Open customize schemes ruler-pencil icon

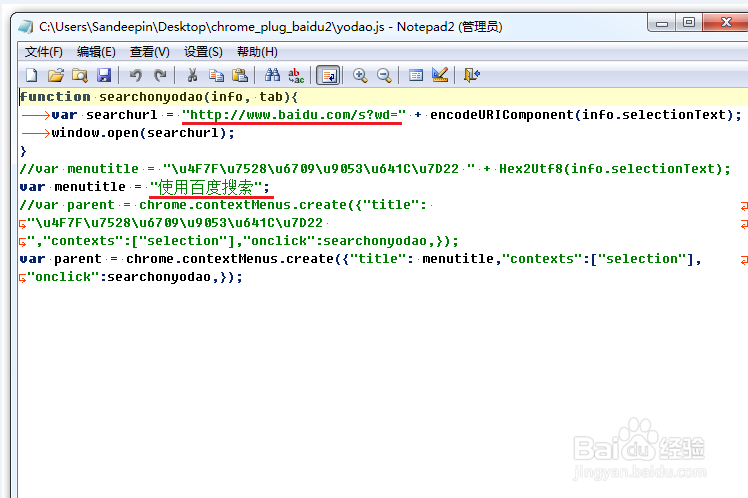(440, 75)
